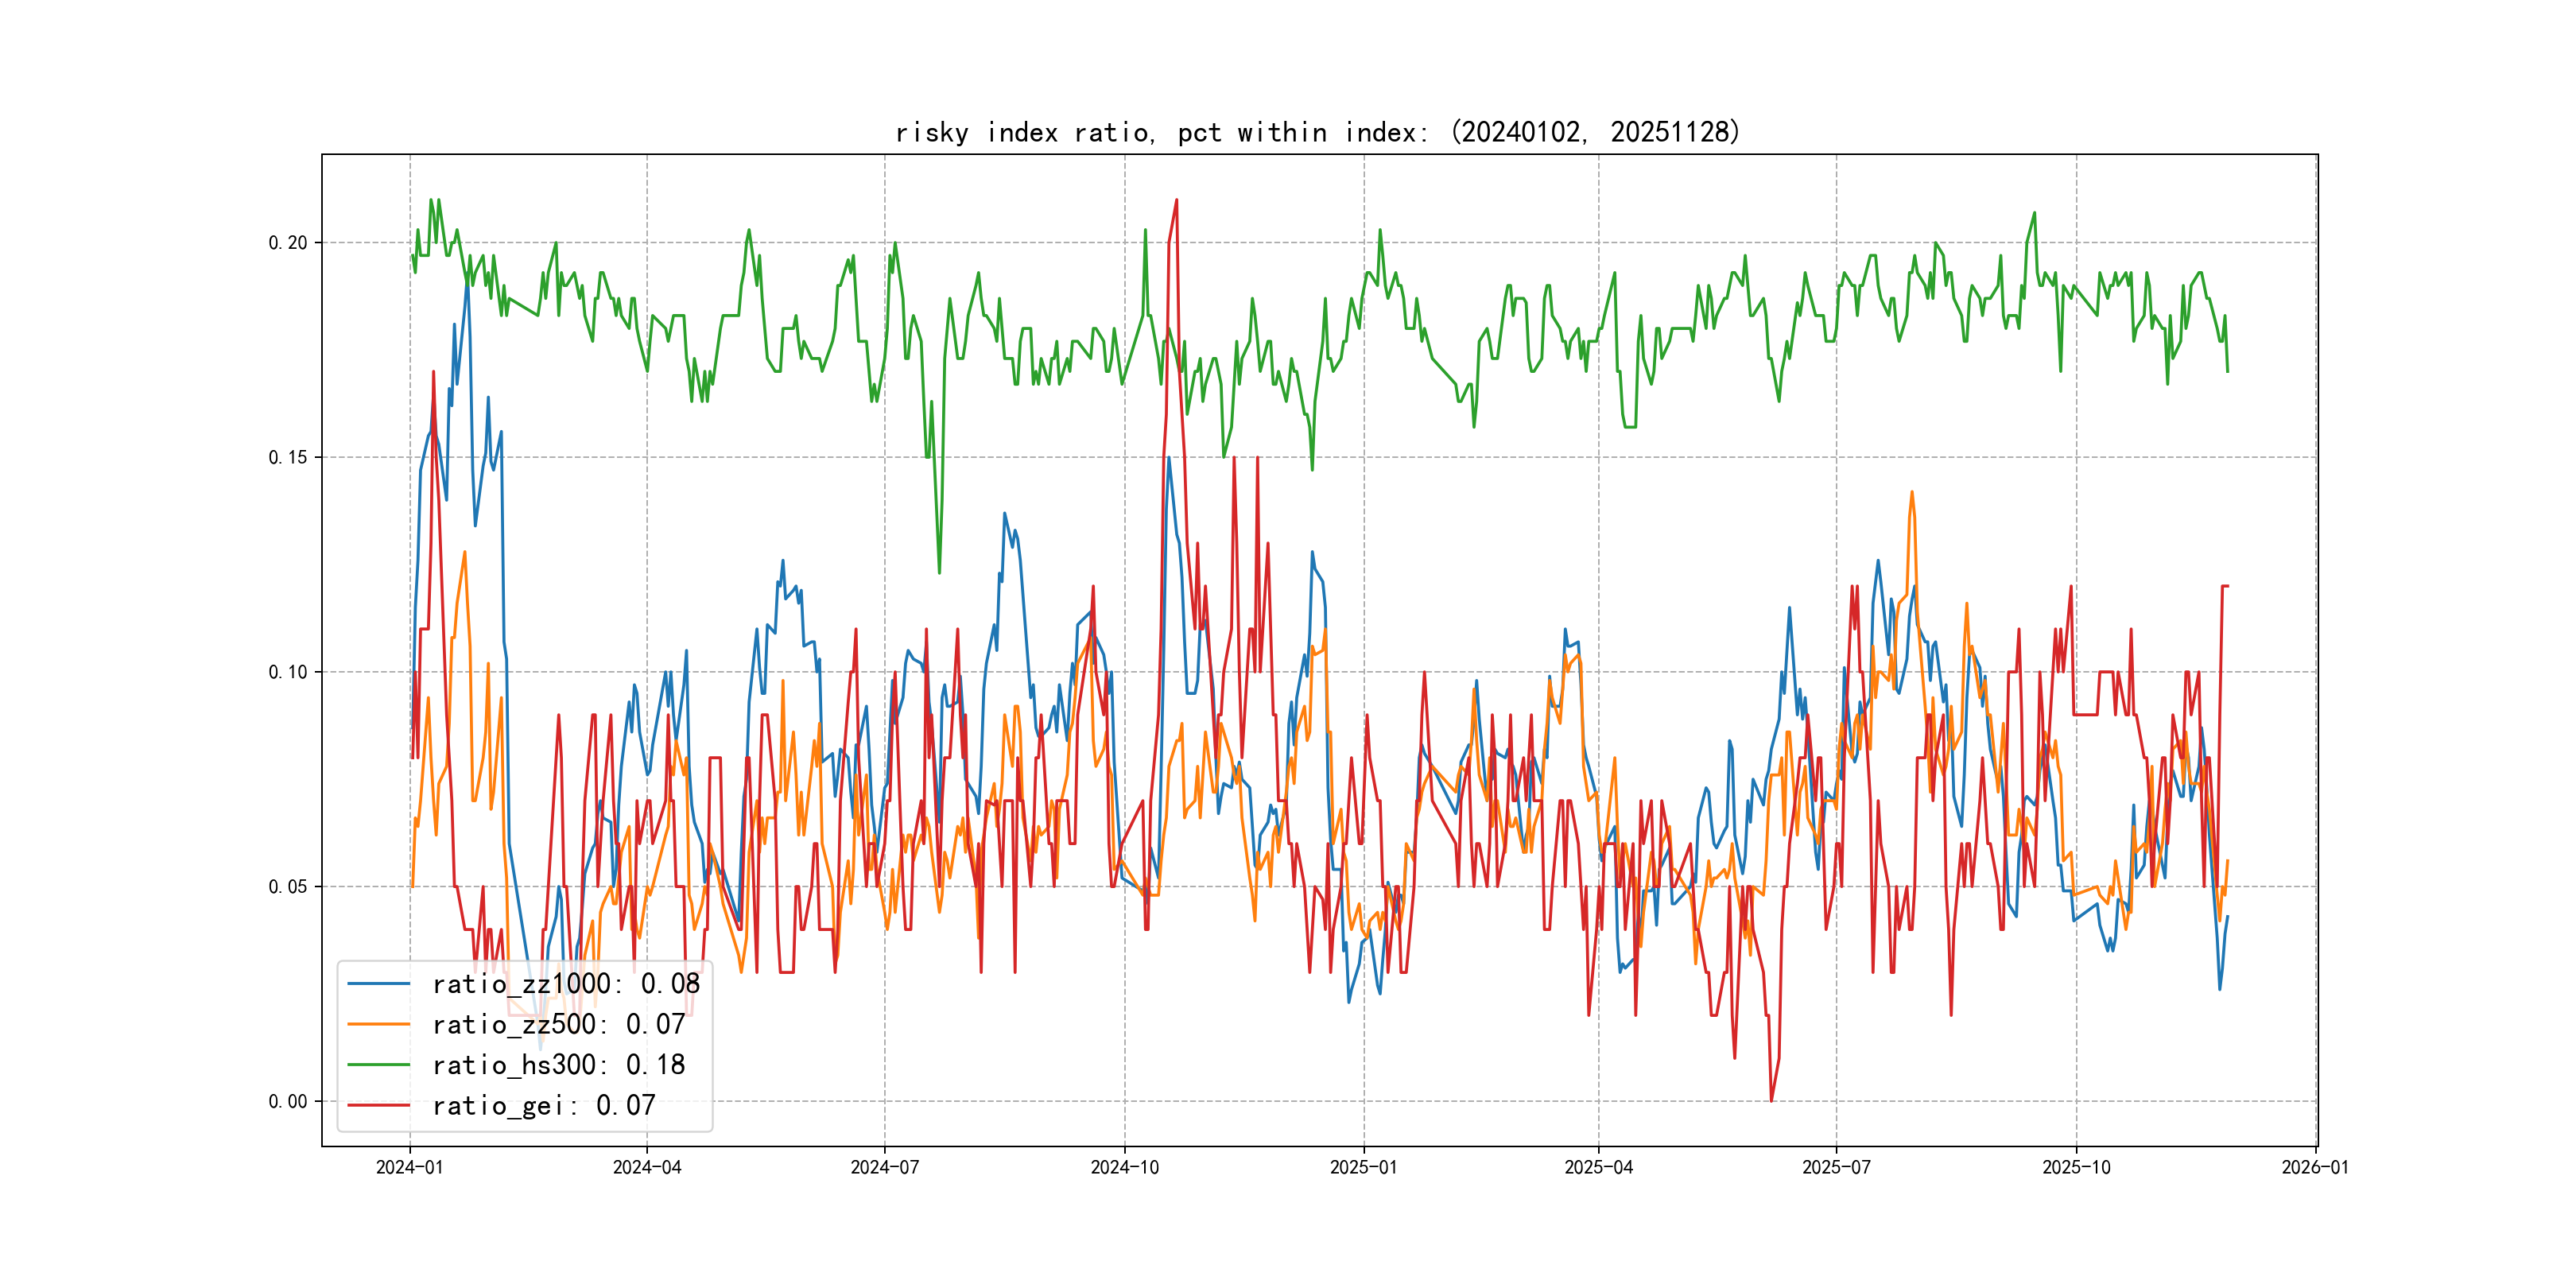Click the 2024-01 x-axis tick label
This screenshot has width=2576, height=1288.
pyautogui.click(x=409, y=1167)
